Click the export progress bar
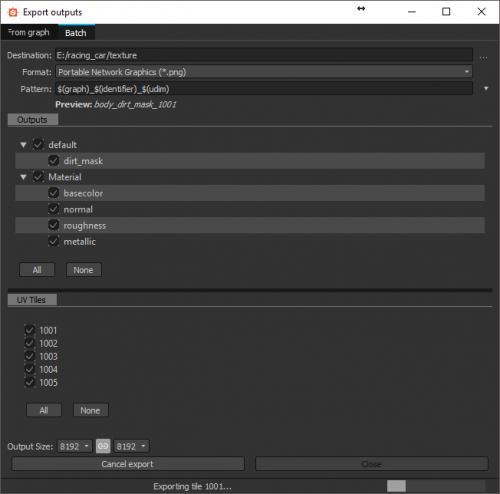 point(436,486)
